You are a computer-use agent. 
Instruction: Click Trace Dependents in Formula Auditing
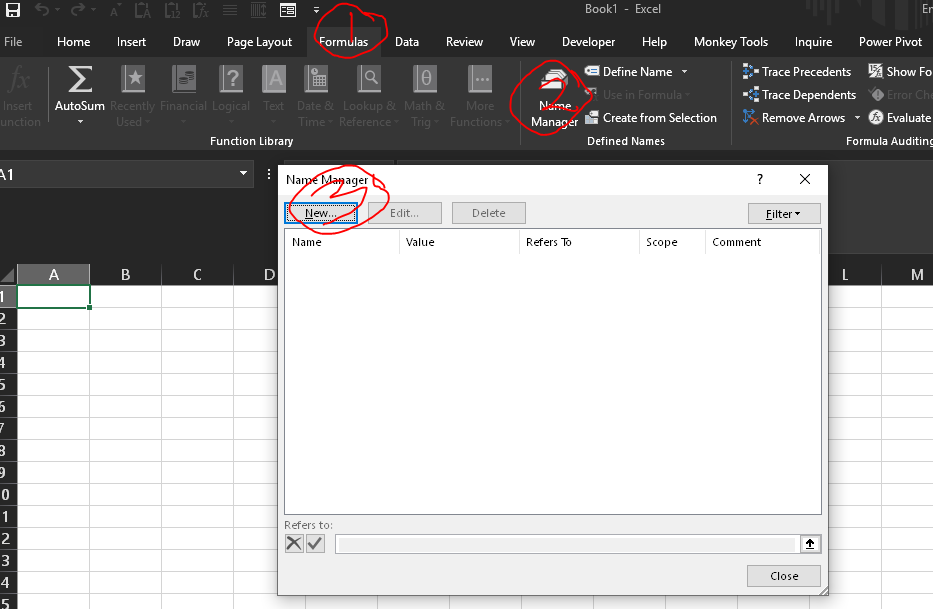coord(799,95)
